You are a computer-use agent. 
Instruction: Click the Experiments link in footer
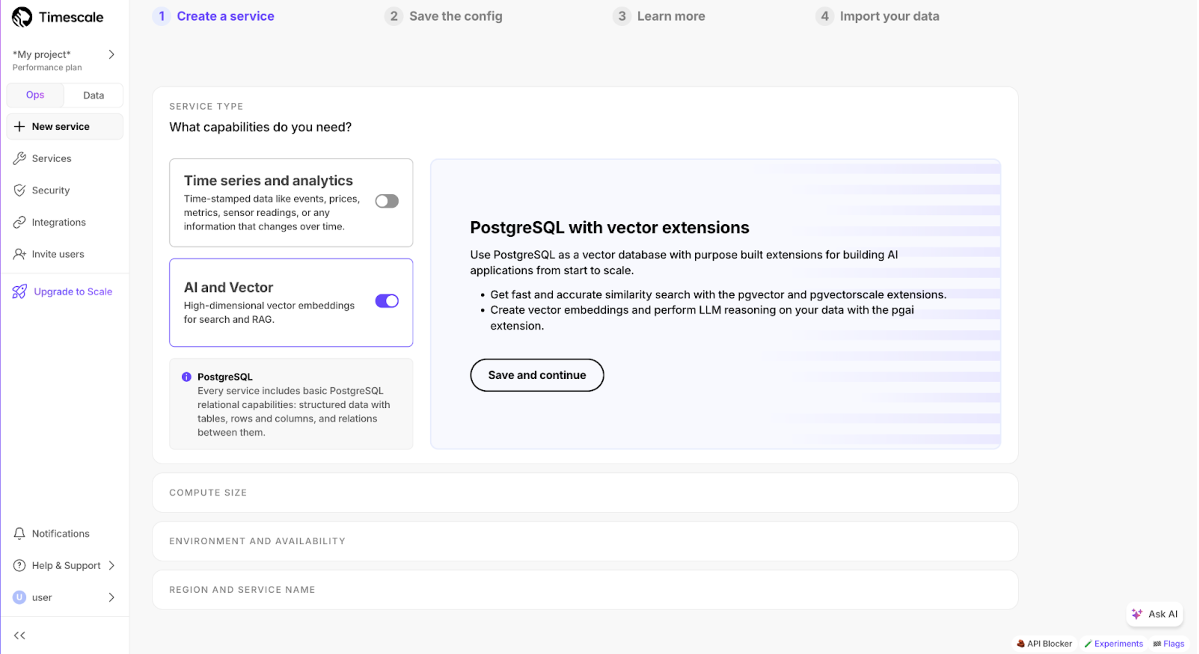coord(1113,644)
